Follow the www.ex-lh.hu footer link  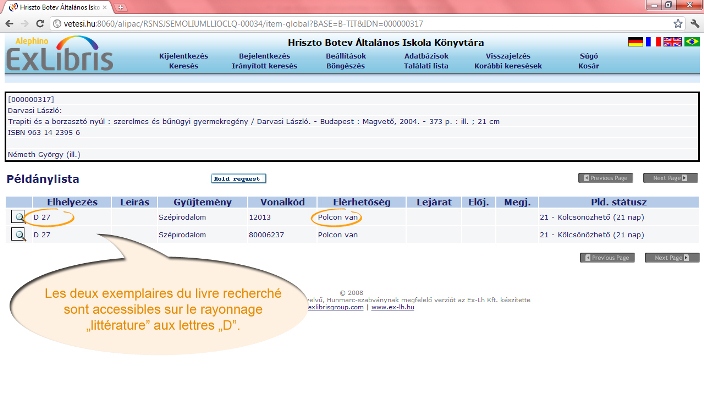pyautogui.click(x=392, y=307)
